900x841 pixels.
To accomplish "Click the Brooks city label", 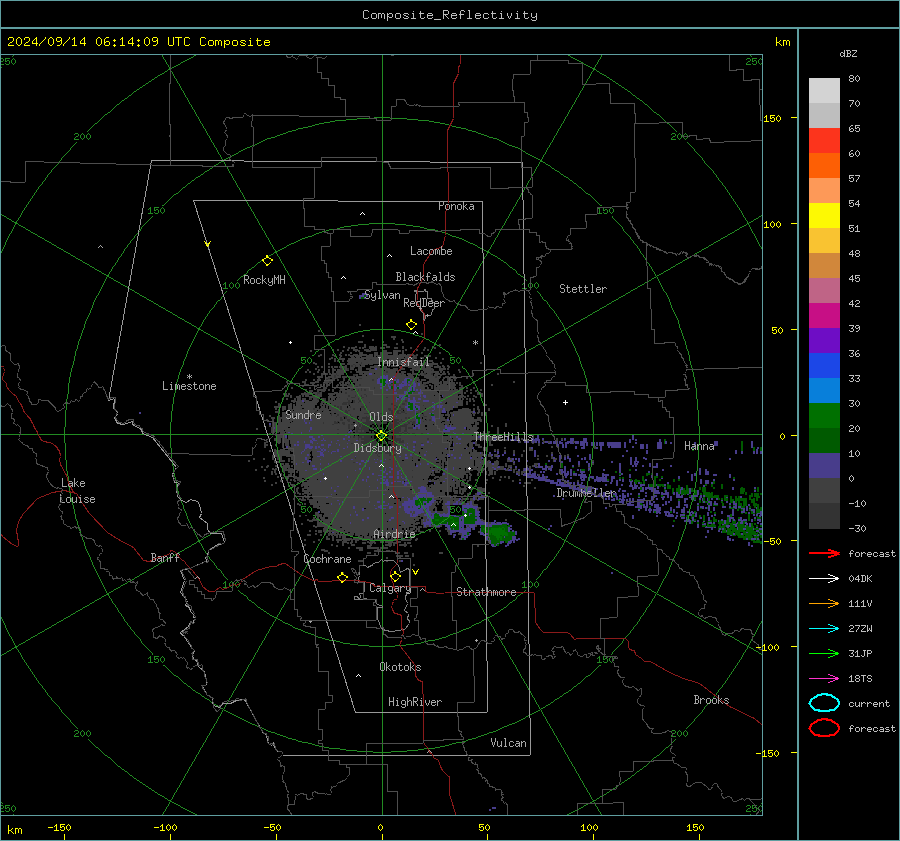I will point(711,700).
